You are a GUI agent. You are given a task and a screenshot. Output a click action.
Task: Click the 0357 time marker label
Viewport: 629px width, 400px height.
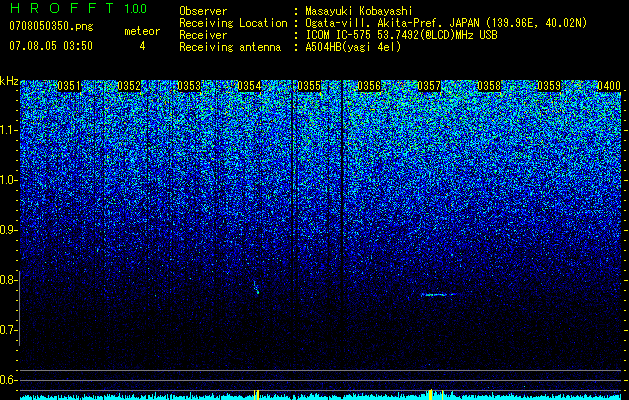click(x=429, y=86)
